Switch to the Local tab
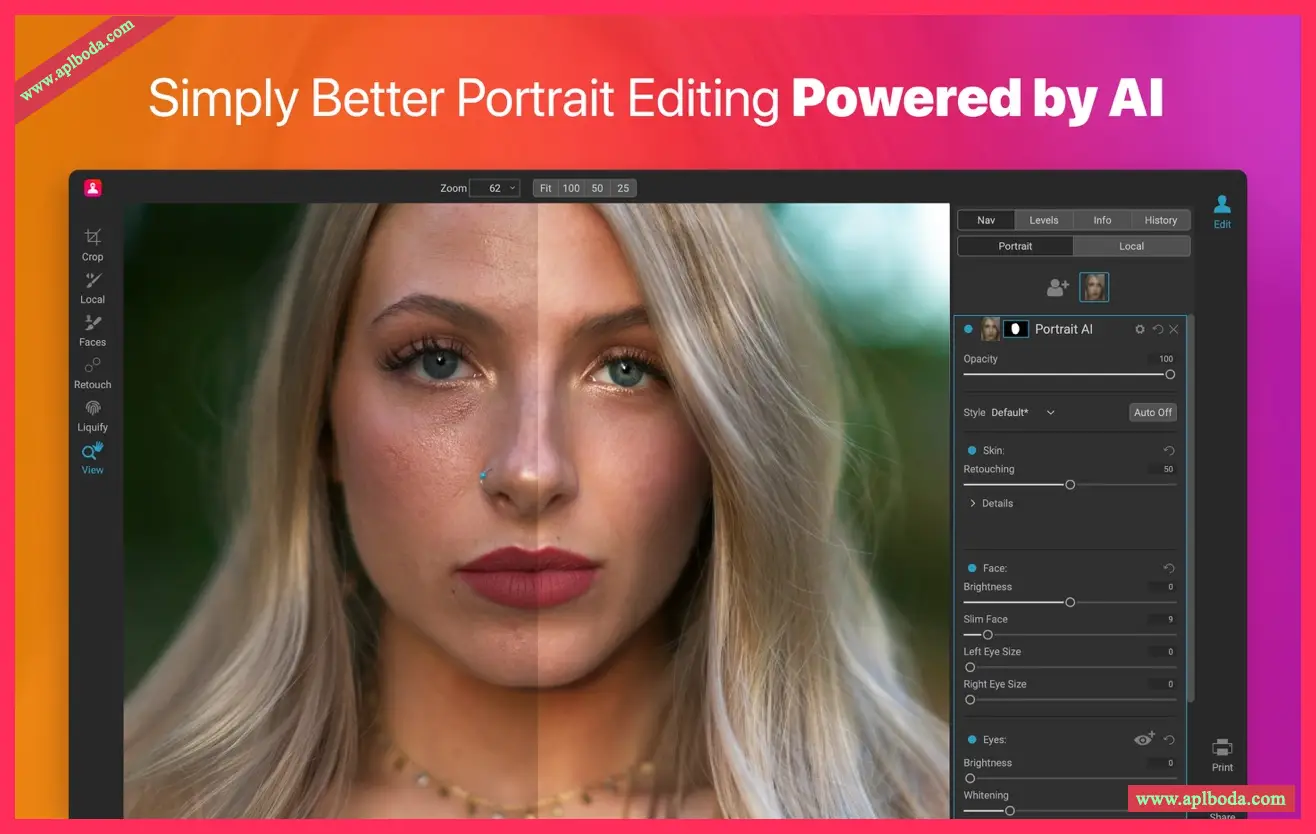 [x=1131, y=246]
